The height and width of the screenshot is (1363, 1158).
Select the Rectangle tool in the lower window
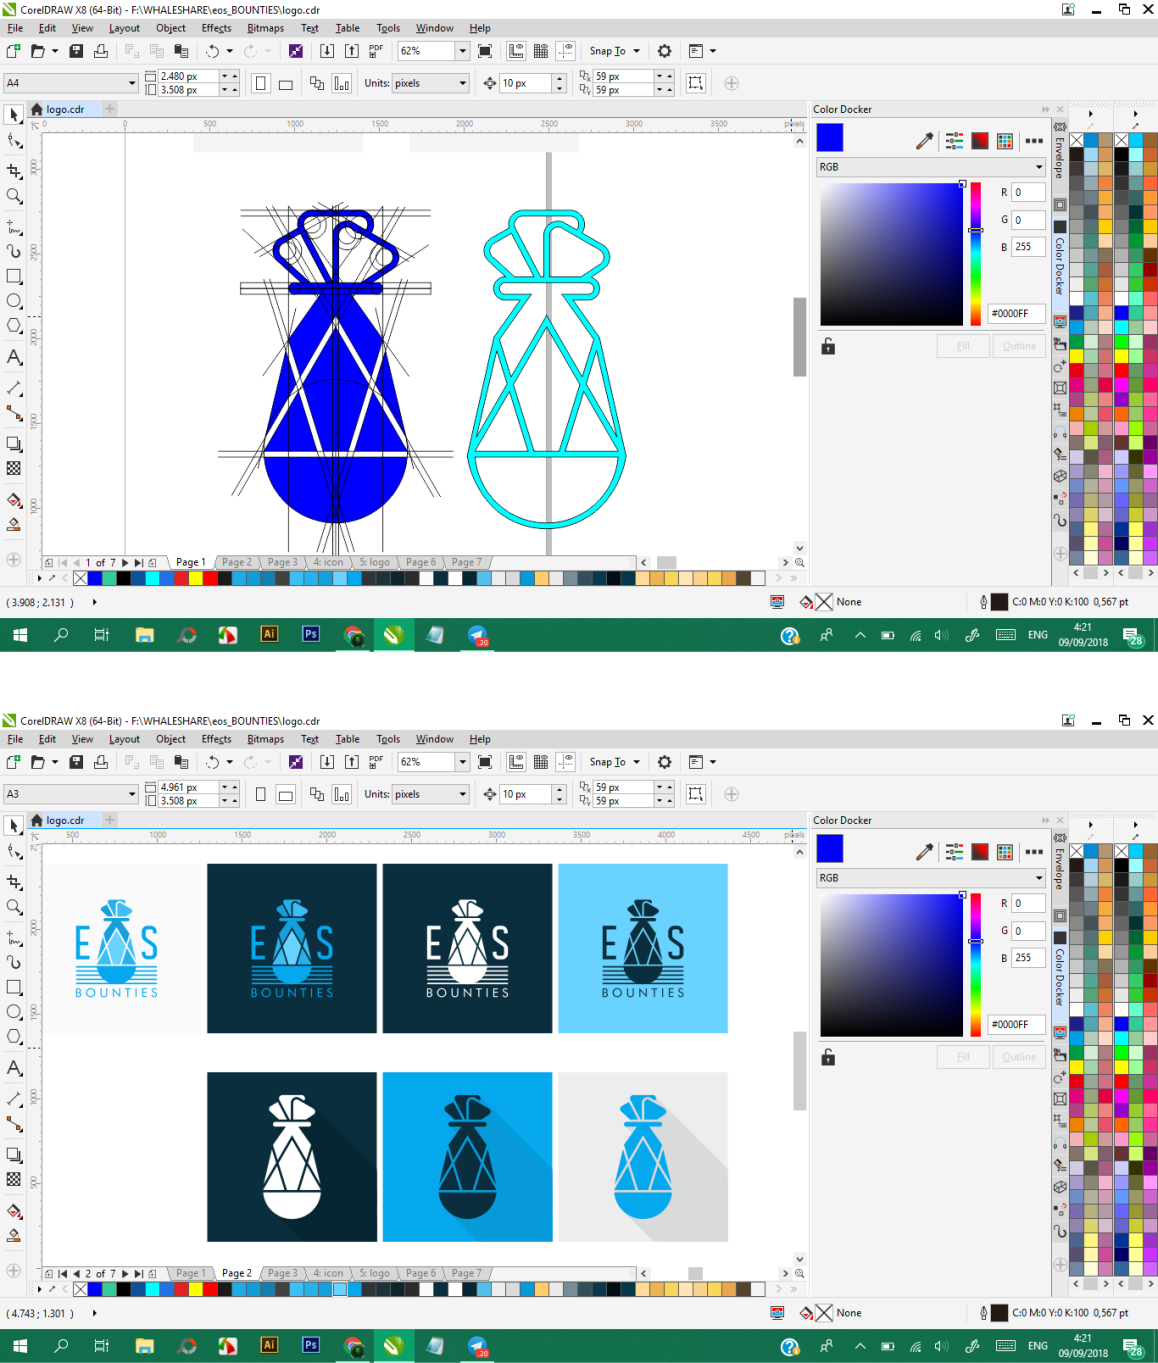click(14, 987)
